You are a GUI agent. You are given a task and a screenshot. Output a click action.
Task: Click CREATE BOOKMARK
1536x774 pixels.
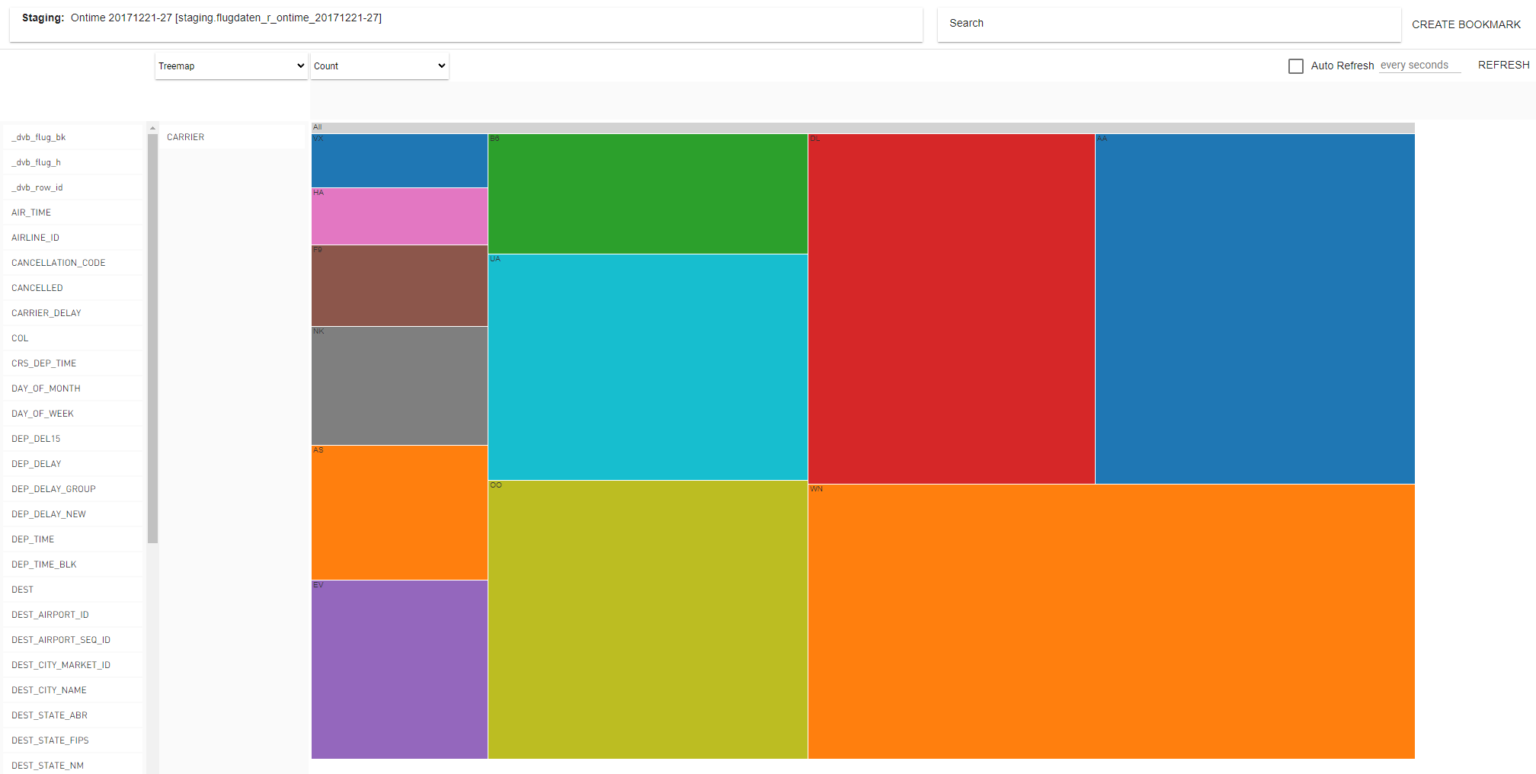pos(1466,23)
